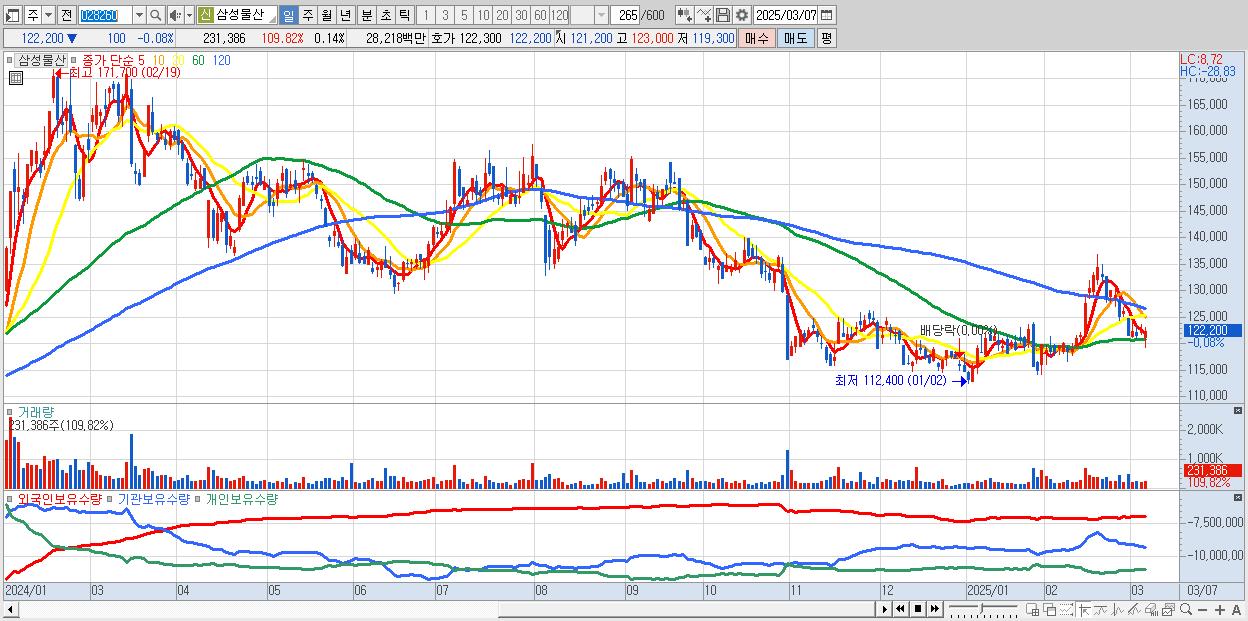Switch to the 주 weekly chart period
Viewport: 1248px width, 621px height.
[307, 16]
